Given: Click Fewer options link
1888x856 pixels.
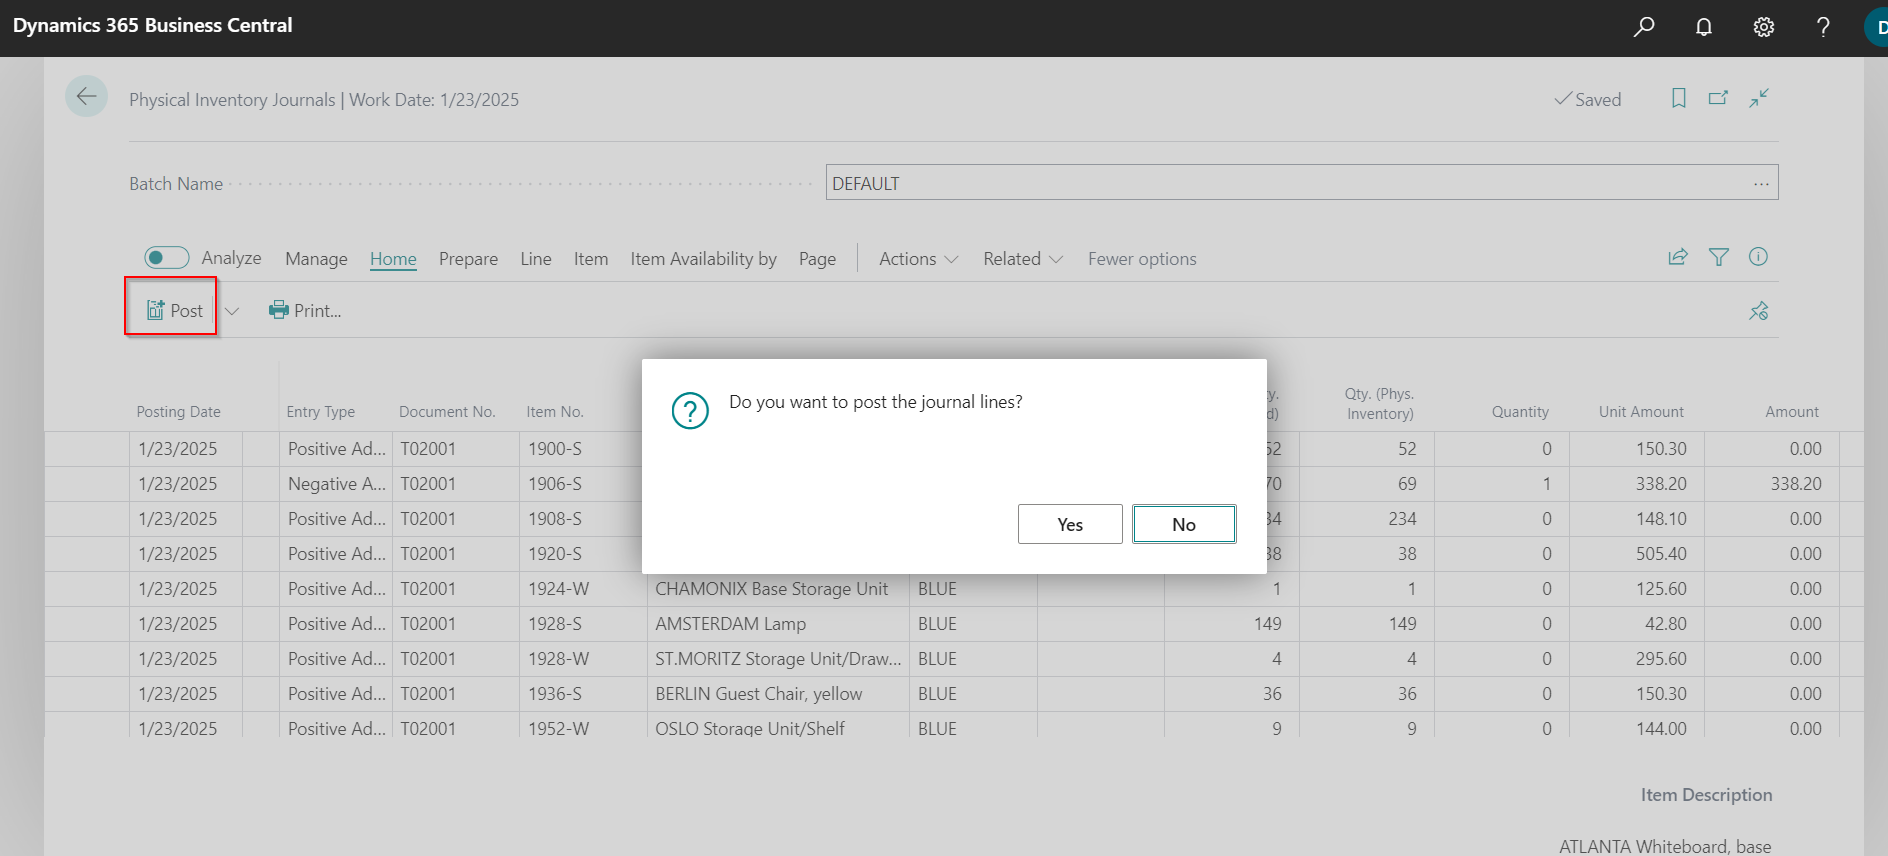Looking at the screenshot, I should click(1142, 259).
